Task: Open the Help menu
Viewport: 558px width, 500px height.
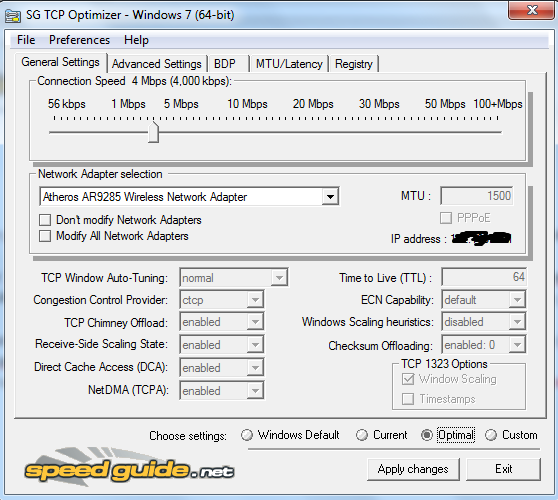Action: [136, 40]
